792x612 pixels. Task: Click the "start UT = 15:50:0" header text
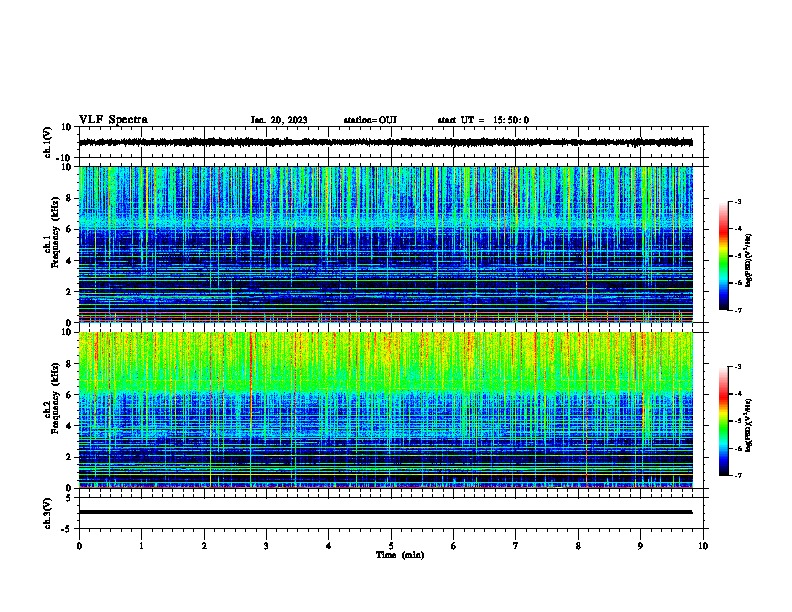point(483,120)
